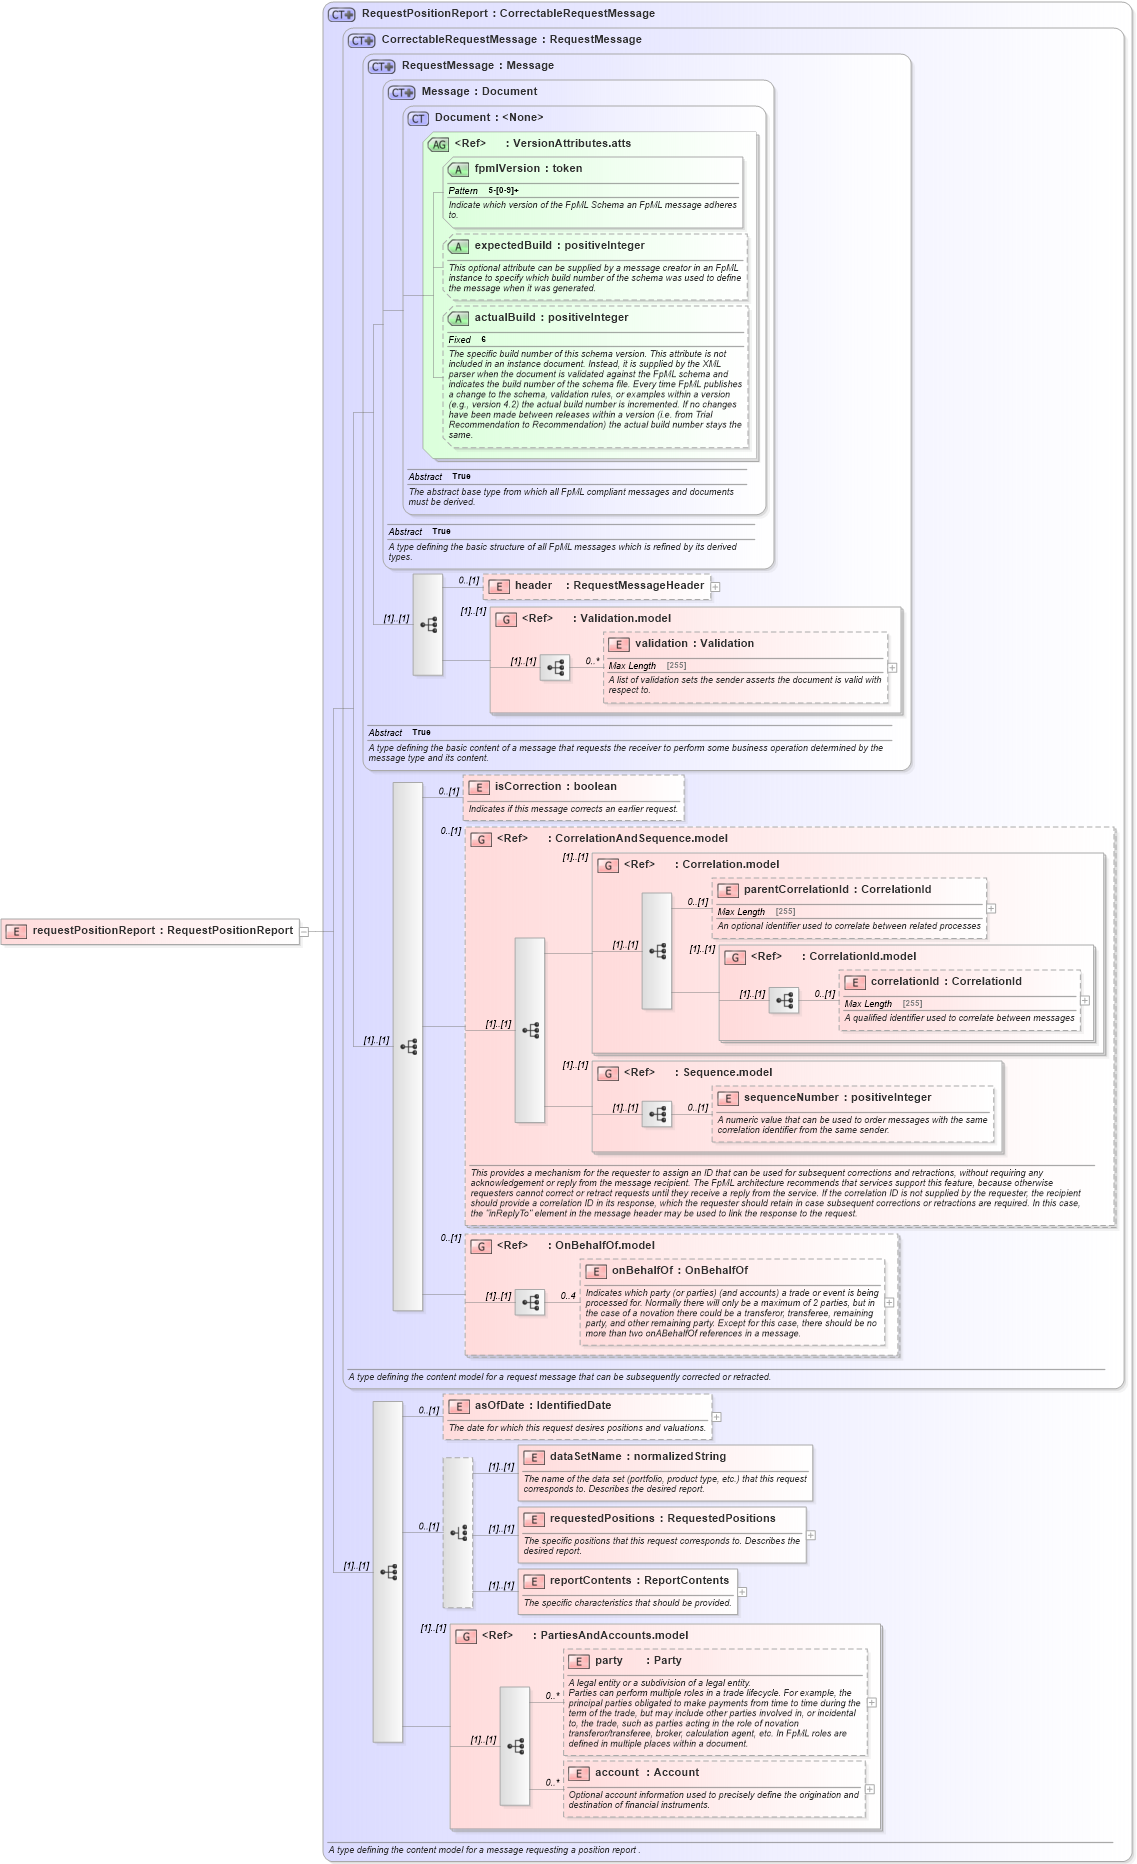Click the sequence compositor feeding asOfDate and PartiesAndAccounts.model

pyautogui.click(x=388, y=1572)
